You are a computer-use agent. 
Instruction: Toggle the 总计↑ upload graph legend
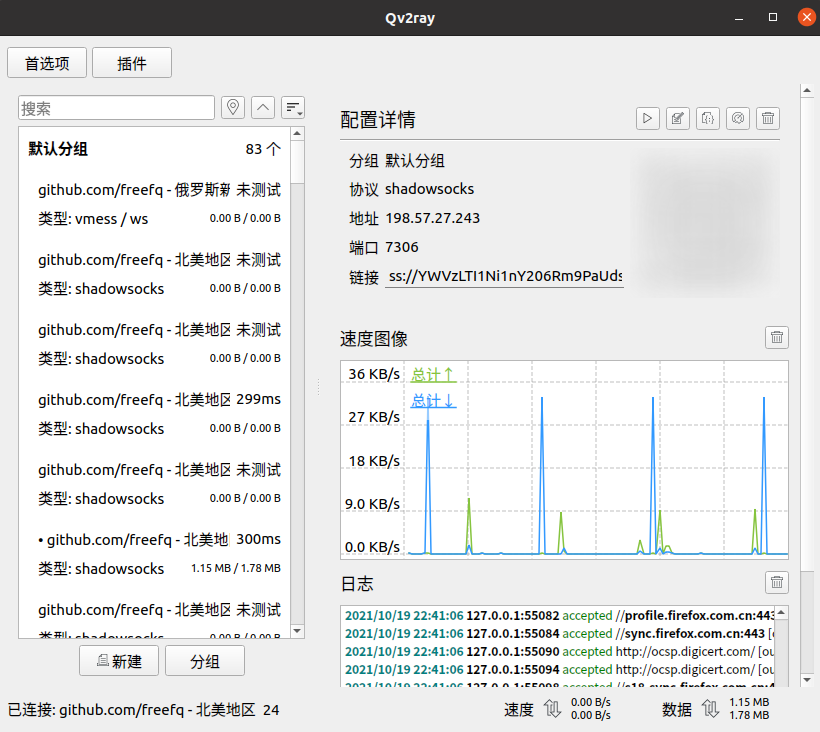coord(431,375)
